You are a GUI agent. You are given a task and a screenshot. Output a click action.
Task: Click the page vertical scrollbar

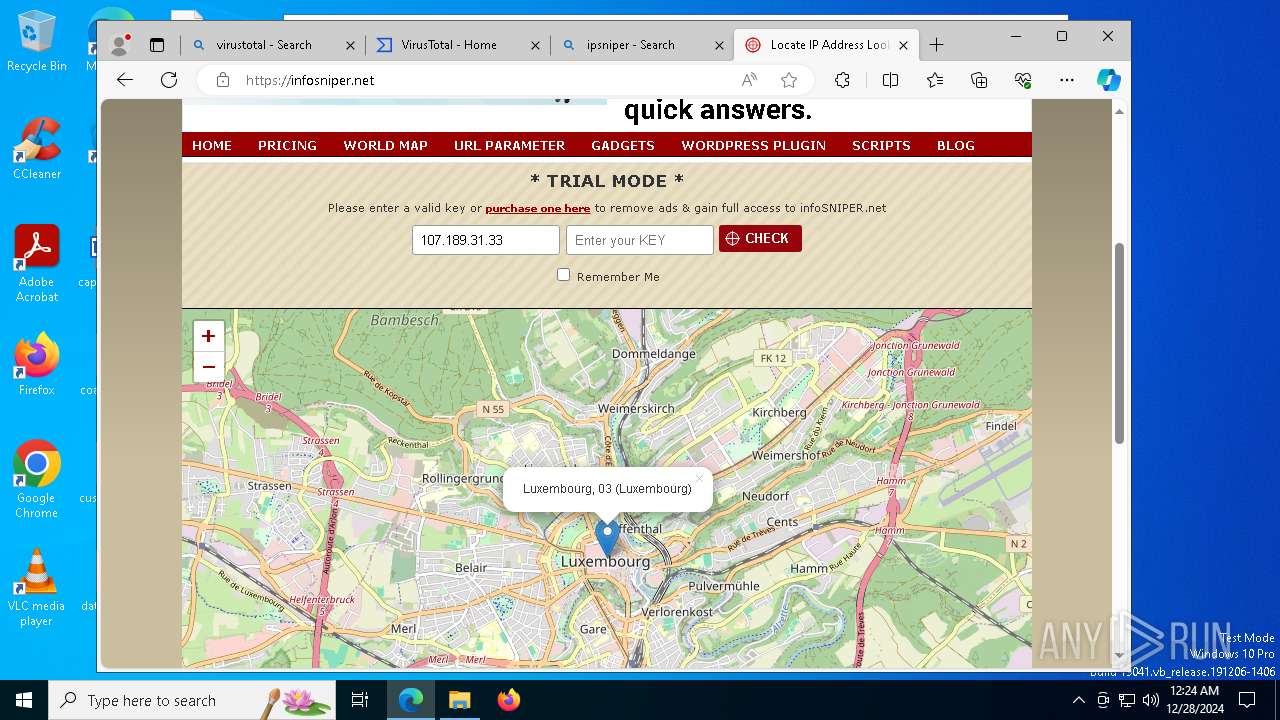point(1119,343)
